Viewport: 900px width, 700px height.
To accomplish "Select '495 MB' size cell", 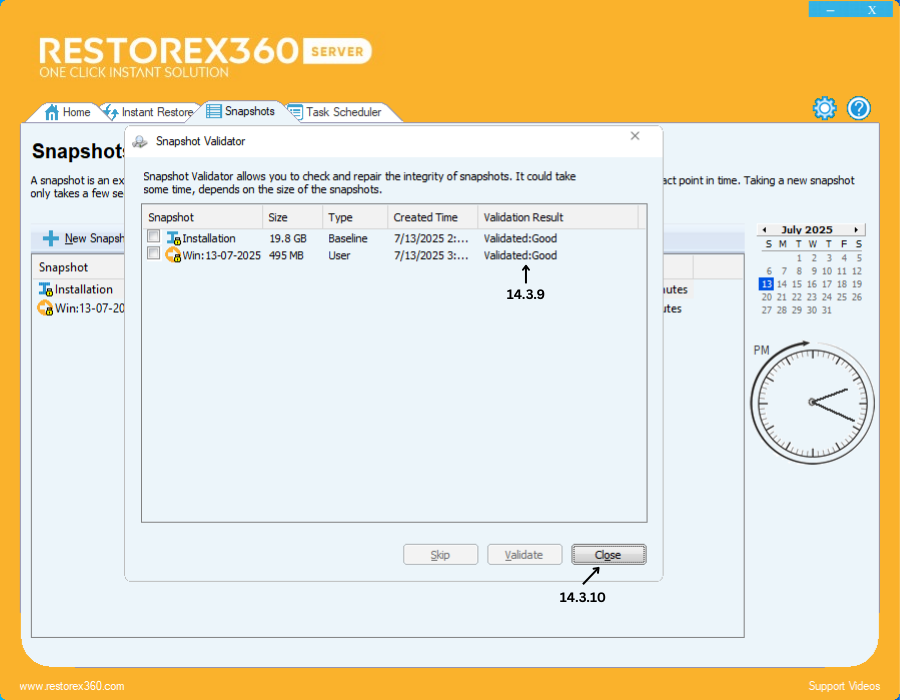I will [x=286, y=255].
